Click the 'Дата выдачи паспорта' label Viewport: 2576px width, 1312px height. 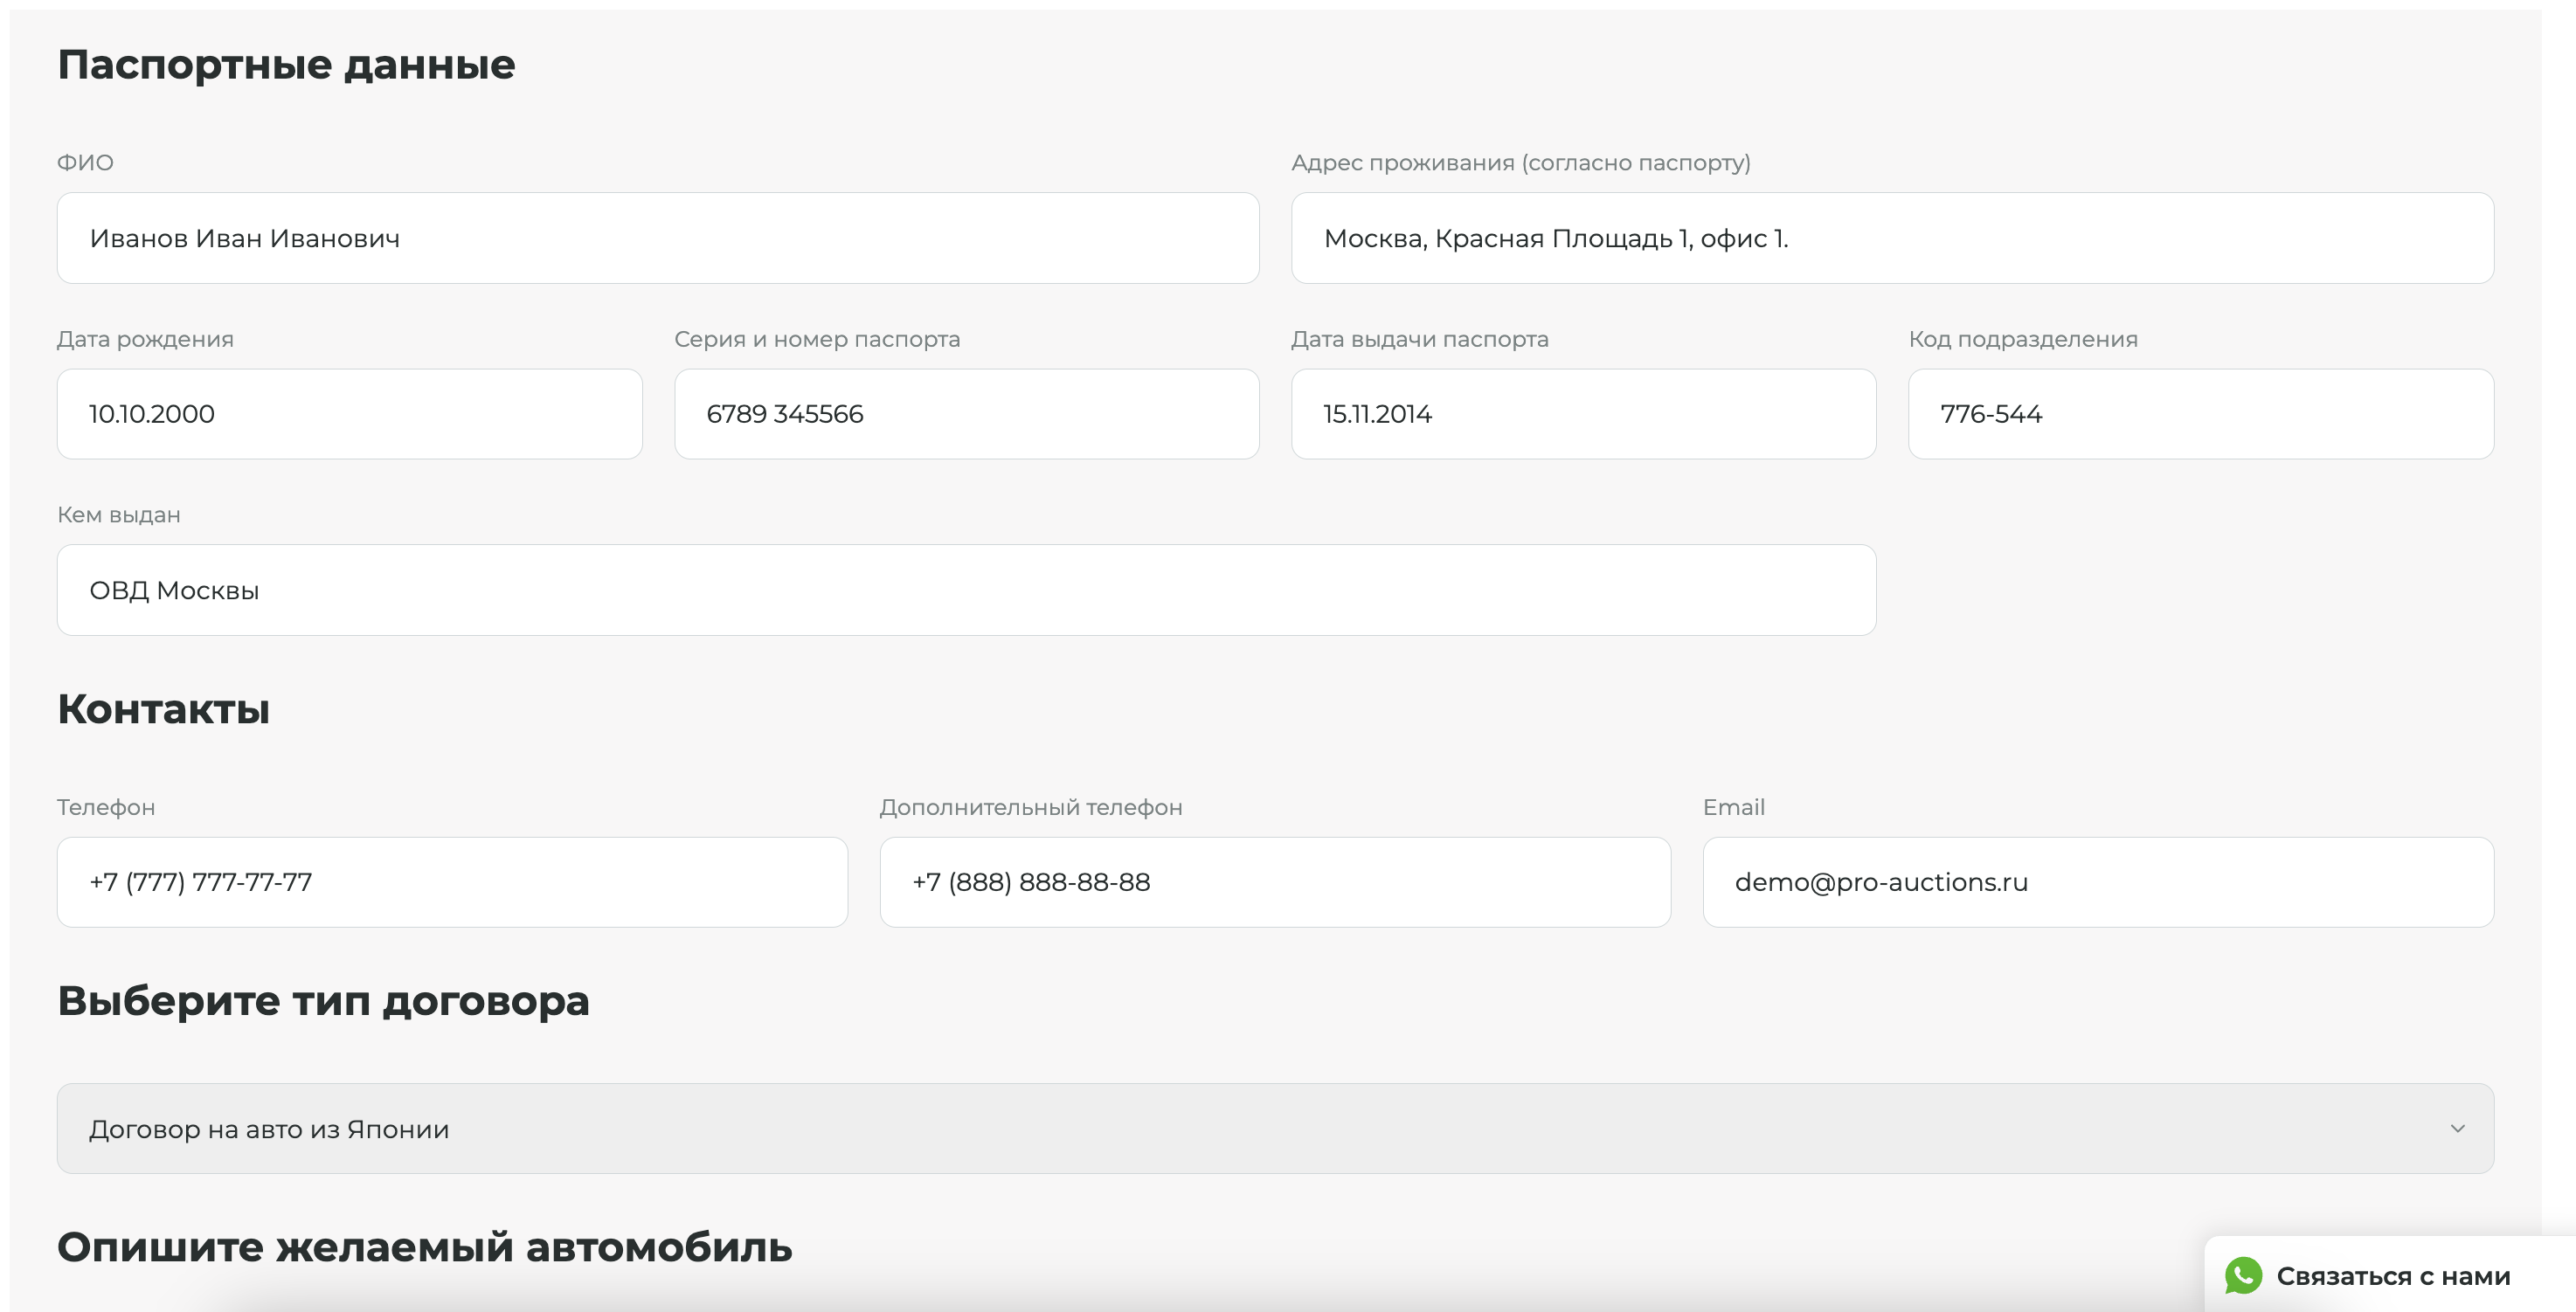(1420, 339)
